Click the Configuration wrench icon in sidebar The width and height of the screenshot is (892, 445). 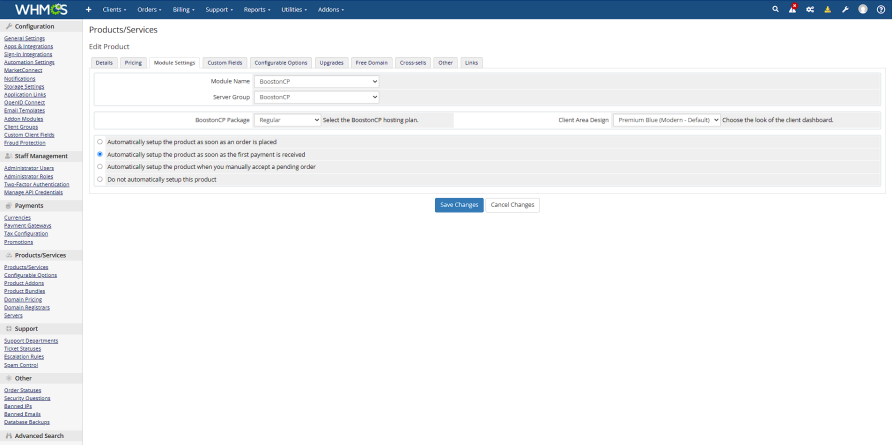tap(9, 26)
